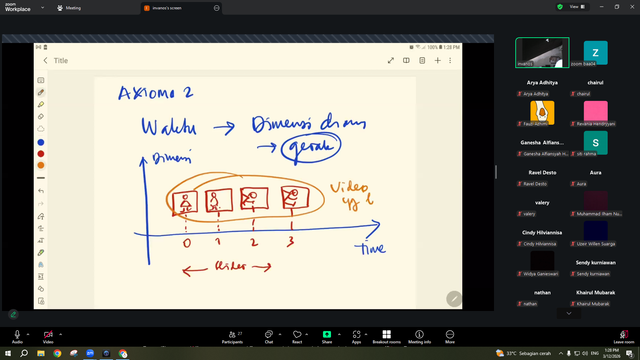640x360 pixels.
Task: Pick the blue pen color
Action: pyautogui.click(x=41, y=142)
